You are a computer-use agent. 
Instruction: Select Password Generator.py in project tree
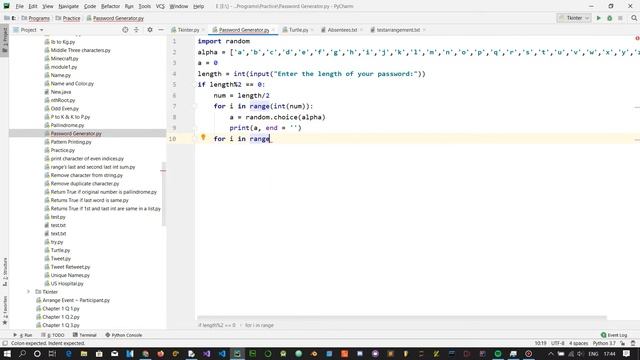click(76, 133)
